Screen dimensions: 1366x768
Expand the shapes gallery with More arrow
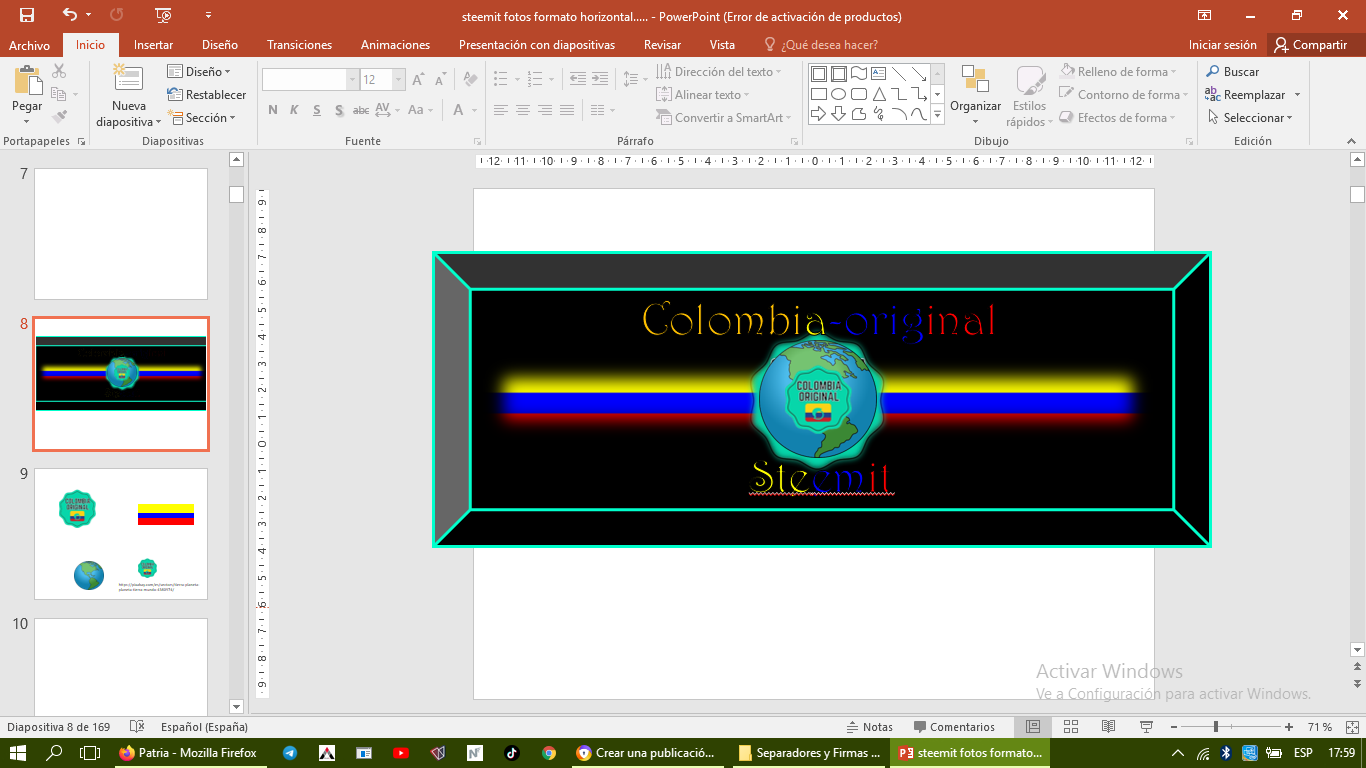click(x=938, y=116)
